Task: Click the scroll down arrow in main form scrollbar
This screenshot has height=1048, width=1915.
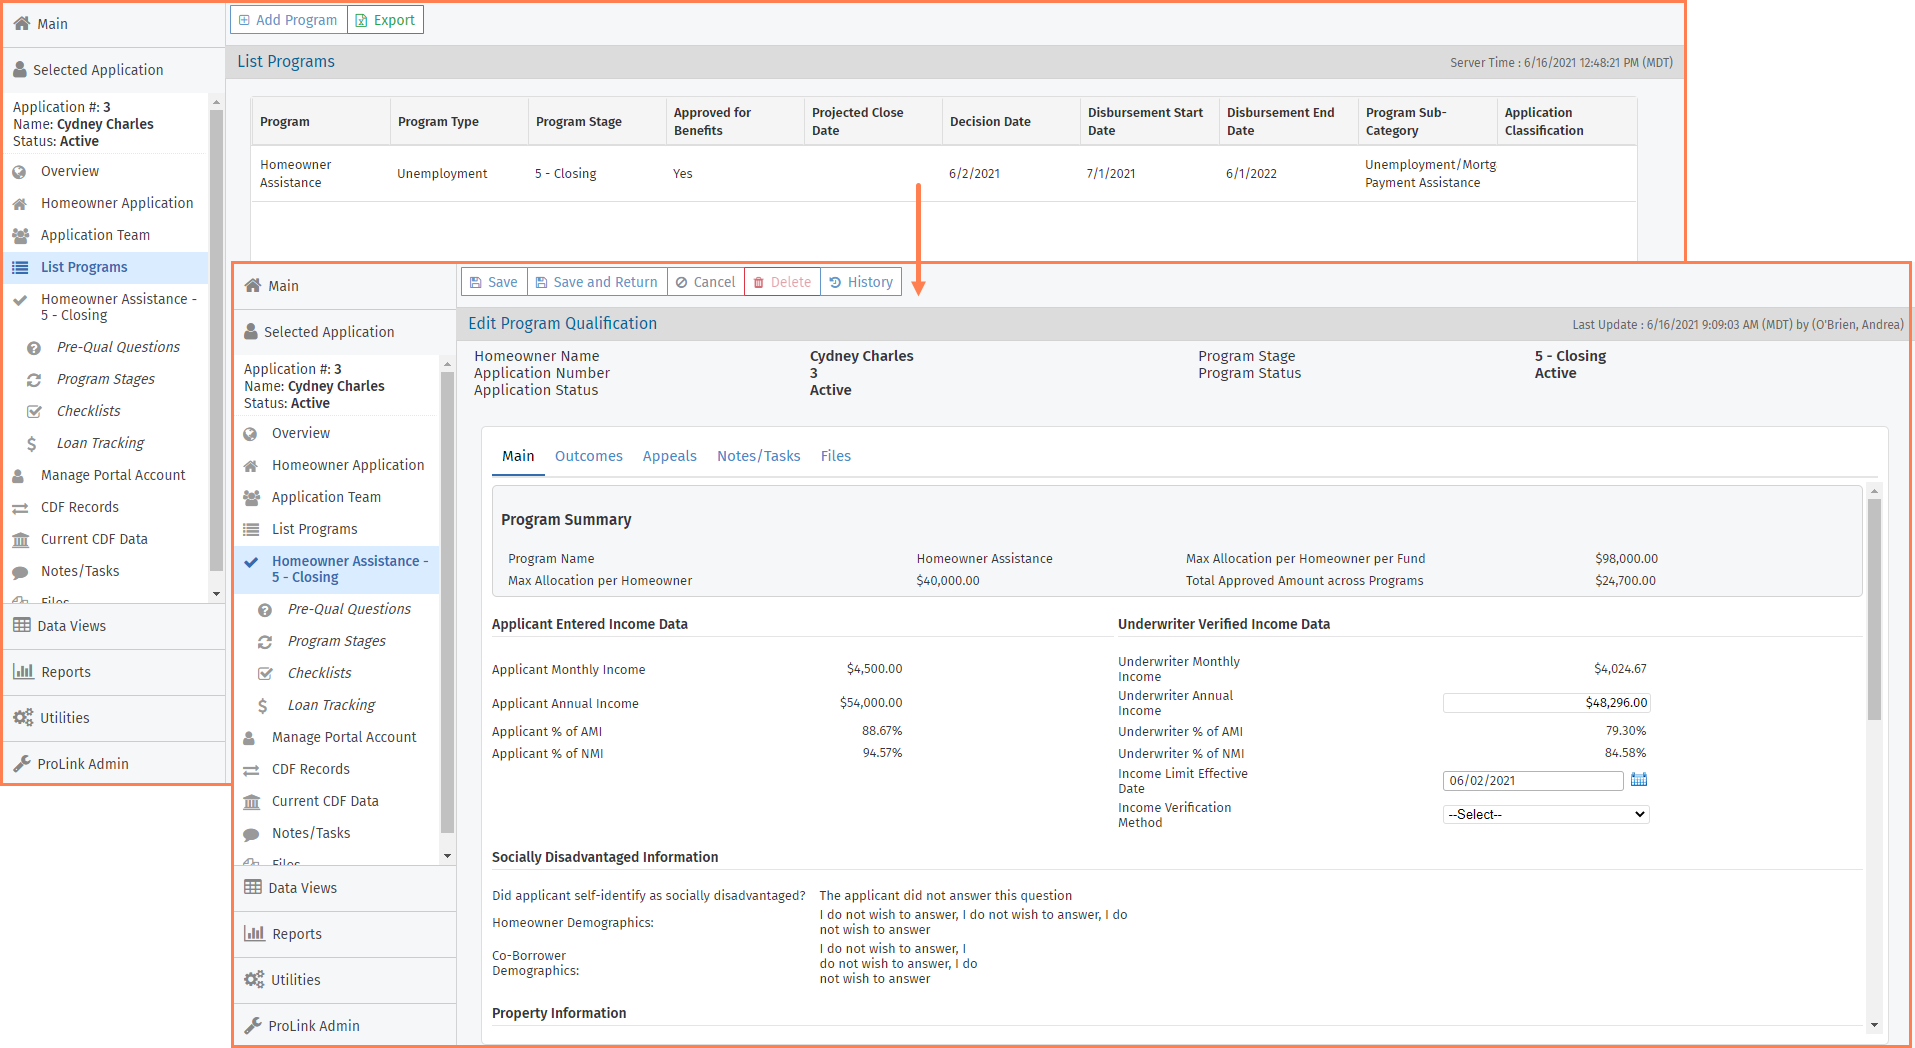Action: [x=1874, y=1025]
